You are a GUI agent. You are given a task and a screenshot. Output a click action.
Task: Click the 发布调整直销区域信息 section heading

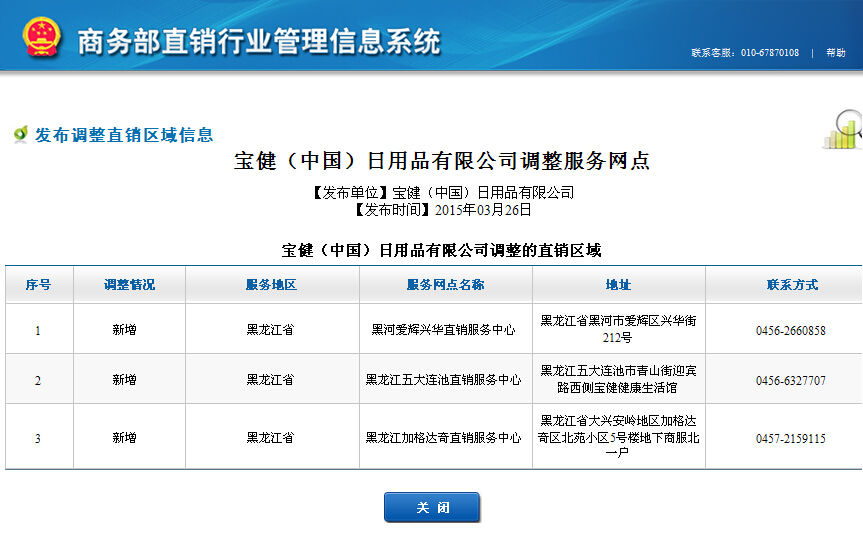(x=124, y=135)
